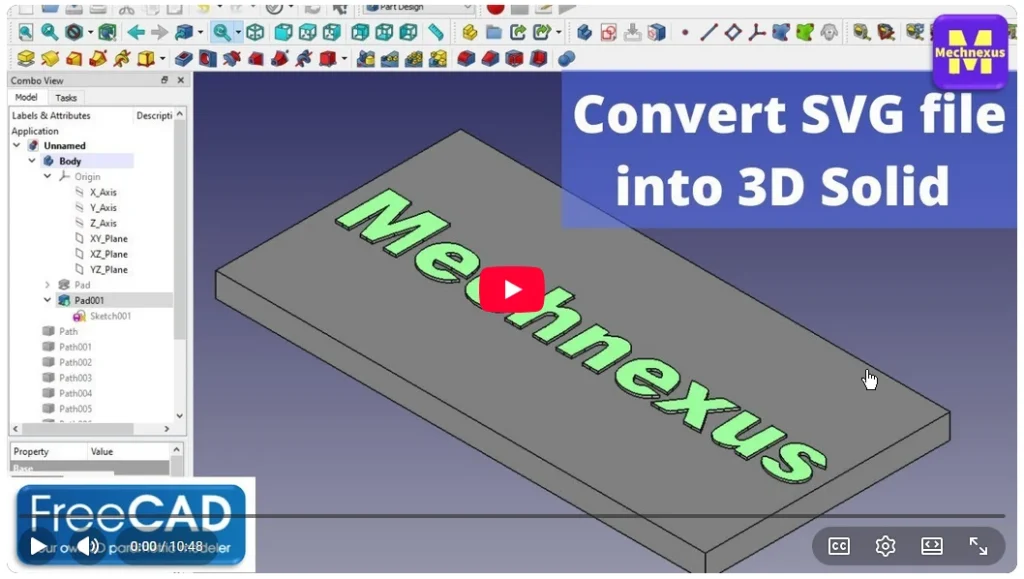Create a datum line
The image size is (1024, 579).
pyautogui.click(x=709, y=32)
